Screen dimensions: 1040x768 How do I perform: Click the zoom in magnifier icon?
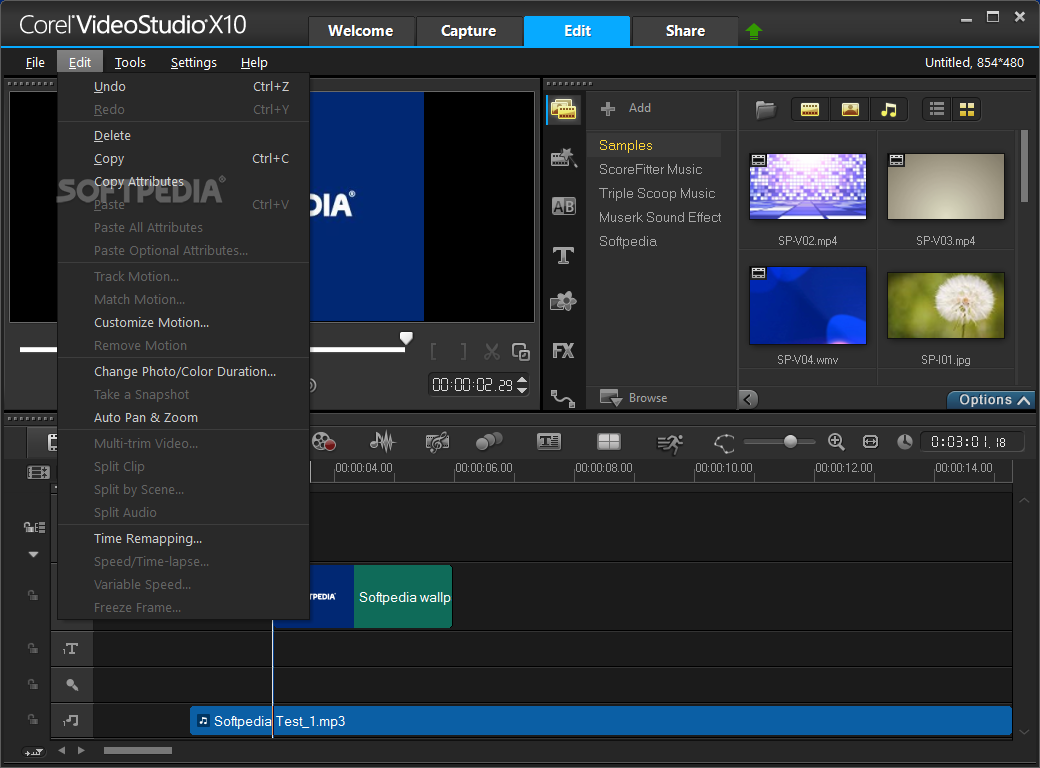click(x=836, y=442)
